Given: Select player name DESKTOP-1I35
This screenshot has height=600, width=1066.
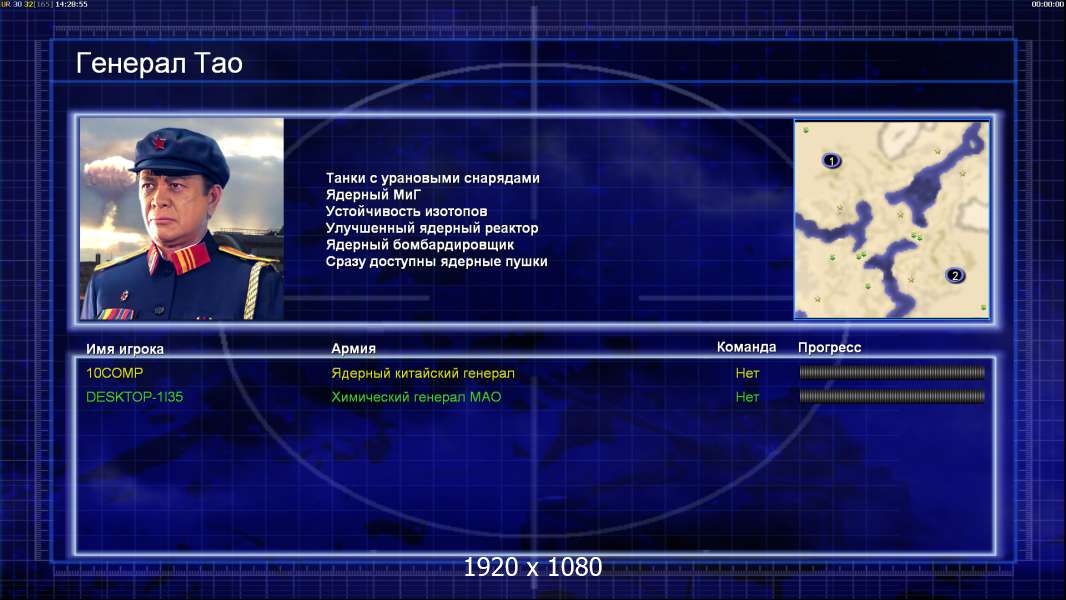Looking at the screenshot, I should click(134, 397).
